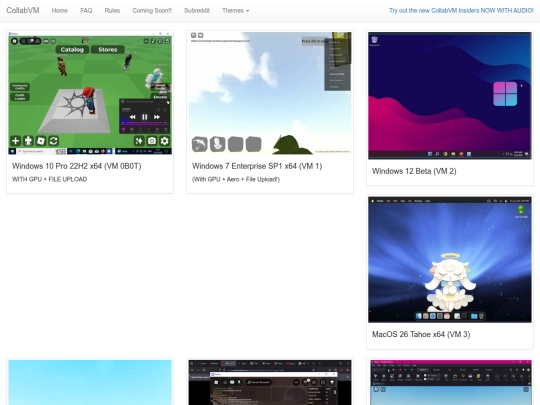Click the settings gear icon in the Roblox preview
The width and height of the screenshot is (540, 405).
[x=165, y=141]
